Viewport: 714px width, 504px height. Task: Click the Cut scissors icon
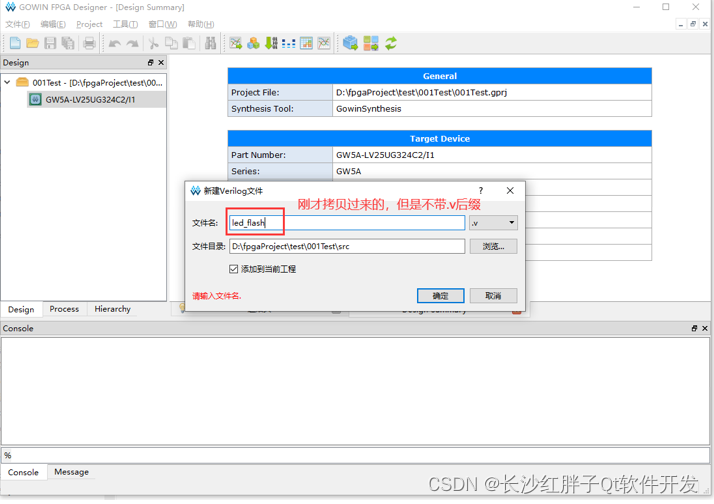[153, 43]
